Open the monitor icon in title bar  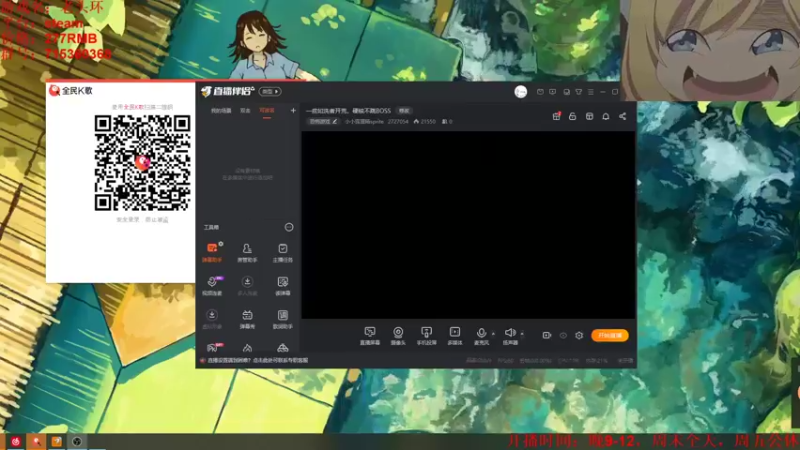point(553,92)
